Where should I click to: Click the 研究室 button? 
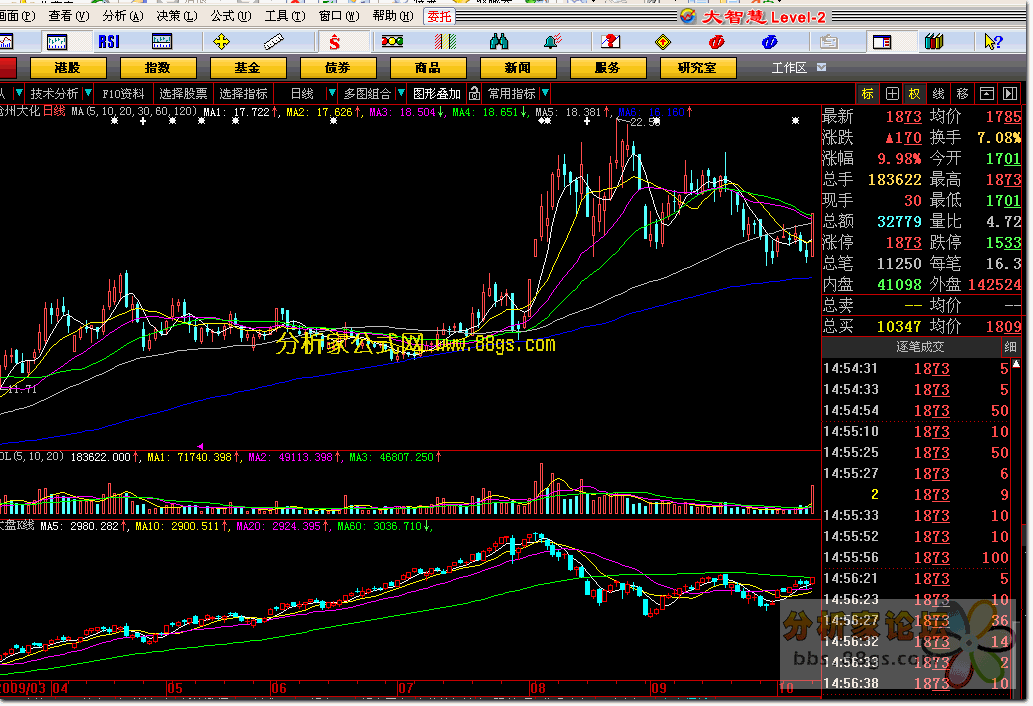click(698, 68)
